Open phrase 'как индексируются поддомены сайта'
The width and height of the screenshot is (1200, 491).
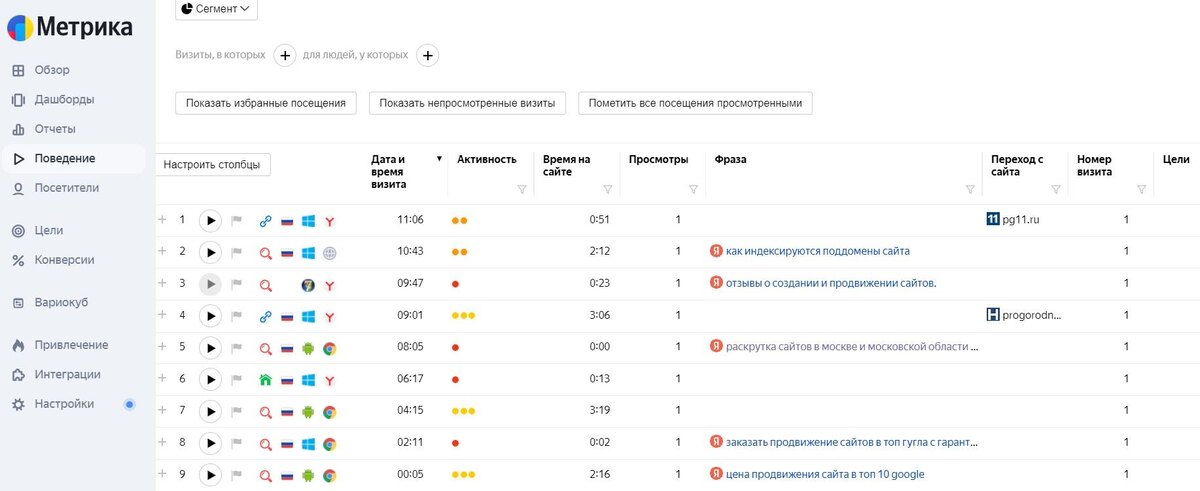pyautogui.click(x=818, y=251)
